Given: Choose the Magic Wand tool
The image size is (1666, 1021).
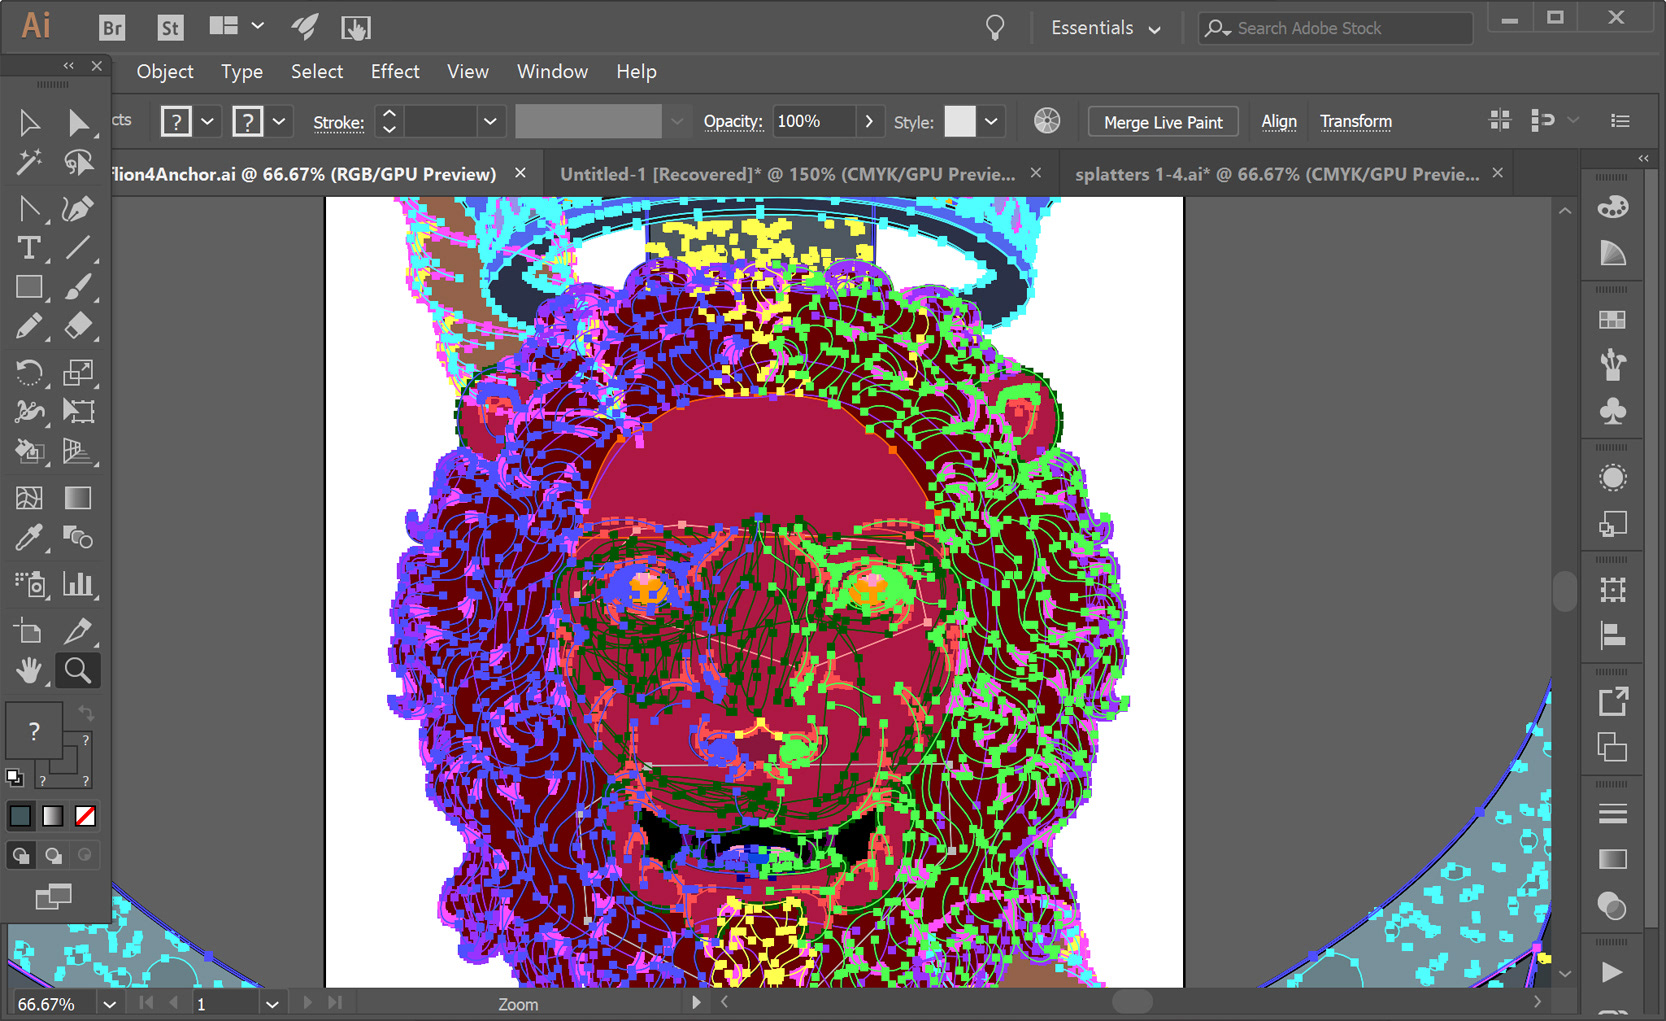Looking at the screenshot, I should coord(29,162).
